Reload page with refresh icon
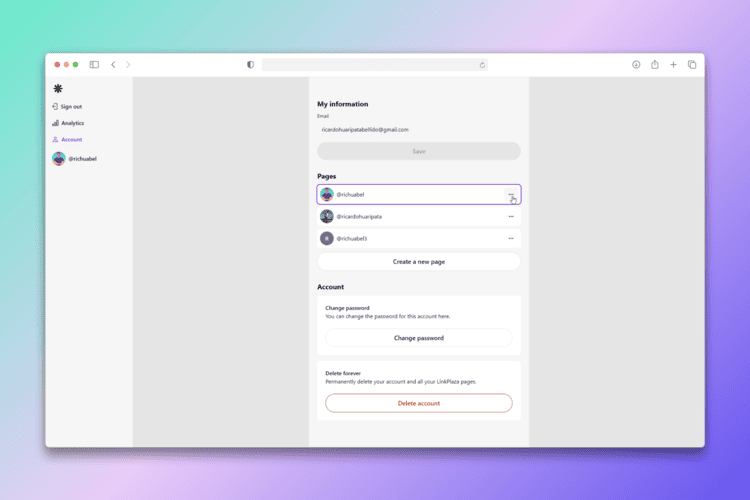 (x=482, y=65)
